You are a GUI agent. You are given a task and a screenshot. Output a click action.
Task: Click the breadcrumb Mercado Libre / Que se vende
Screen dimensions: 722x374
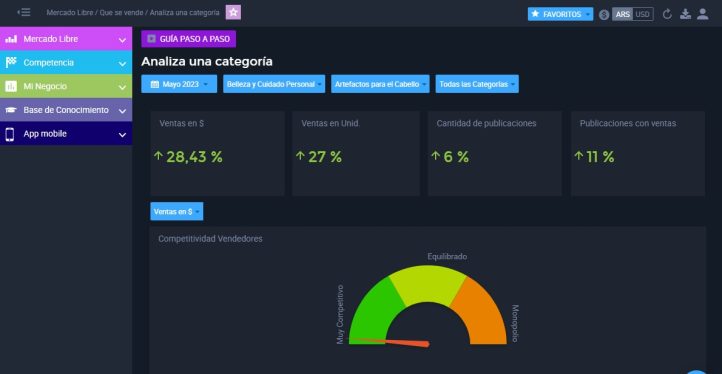(95, 13)
